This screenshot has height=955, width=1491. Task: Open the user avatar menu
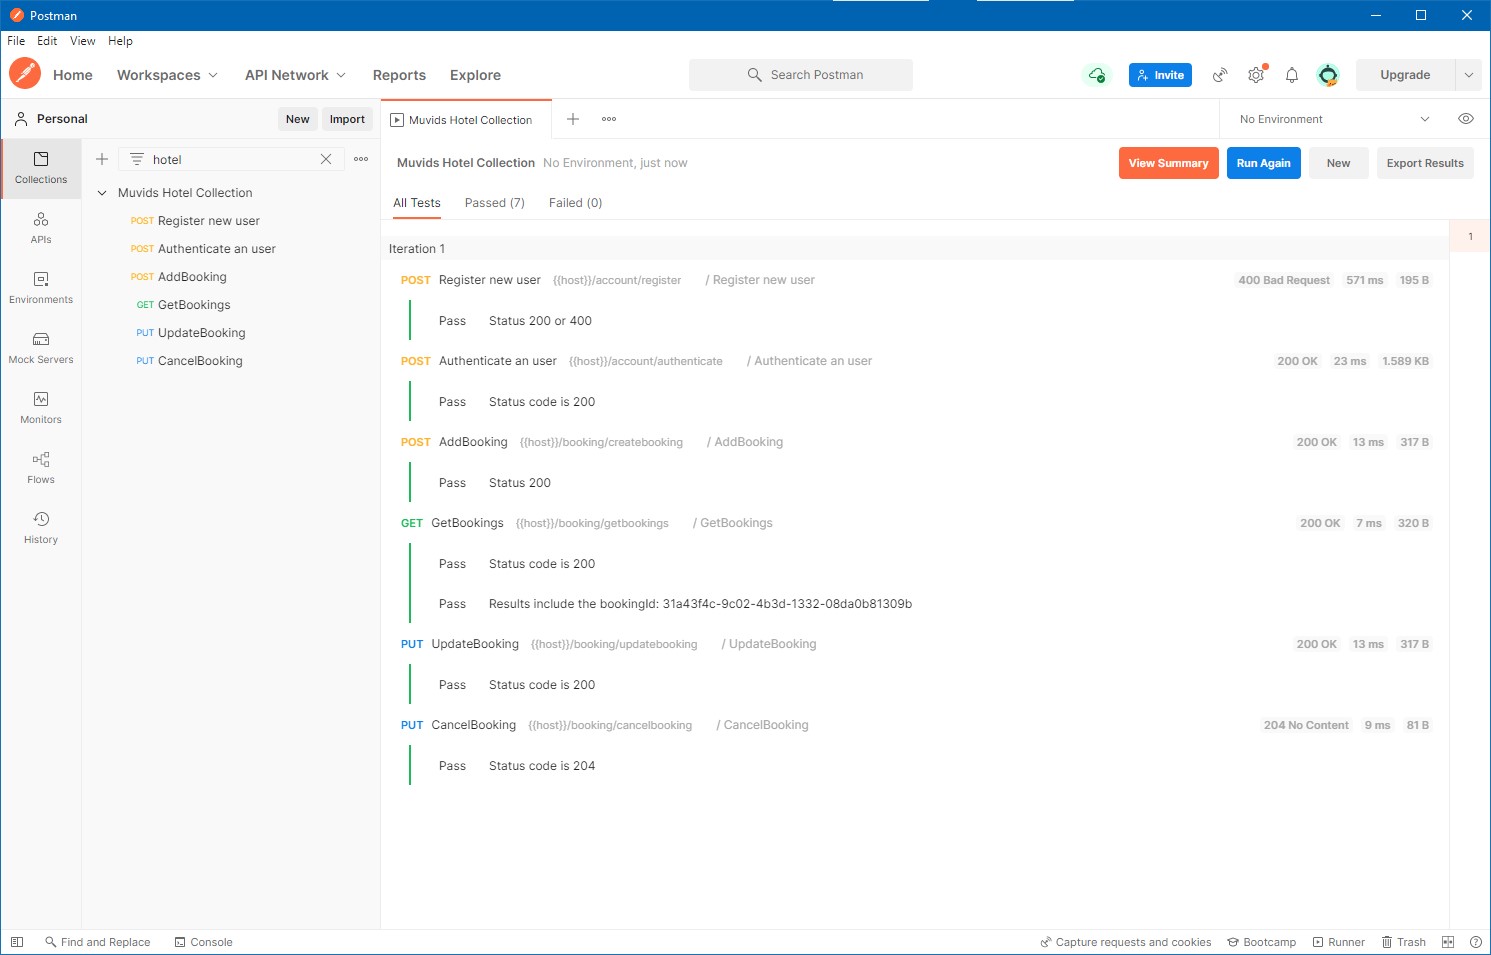(1328, 75)
